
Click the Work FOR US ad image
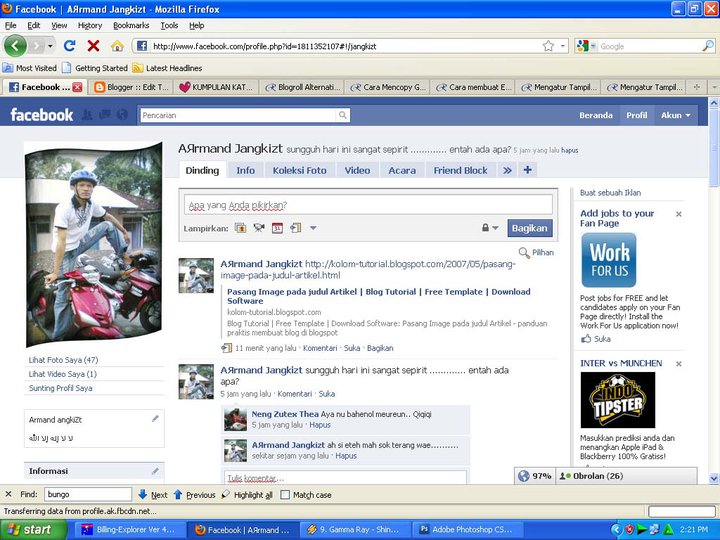[609, 260]
